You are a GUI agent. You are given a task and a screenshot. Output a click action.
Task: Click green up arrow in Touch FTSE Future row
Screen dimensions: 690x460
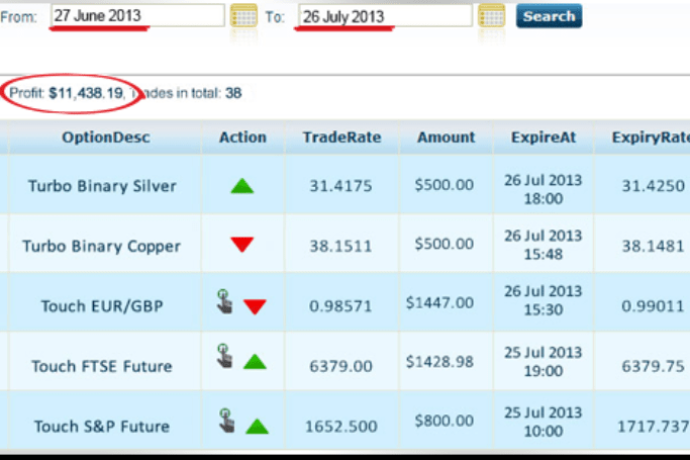click(x=255, y=361)
